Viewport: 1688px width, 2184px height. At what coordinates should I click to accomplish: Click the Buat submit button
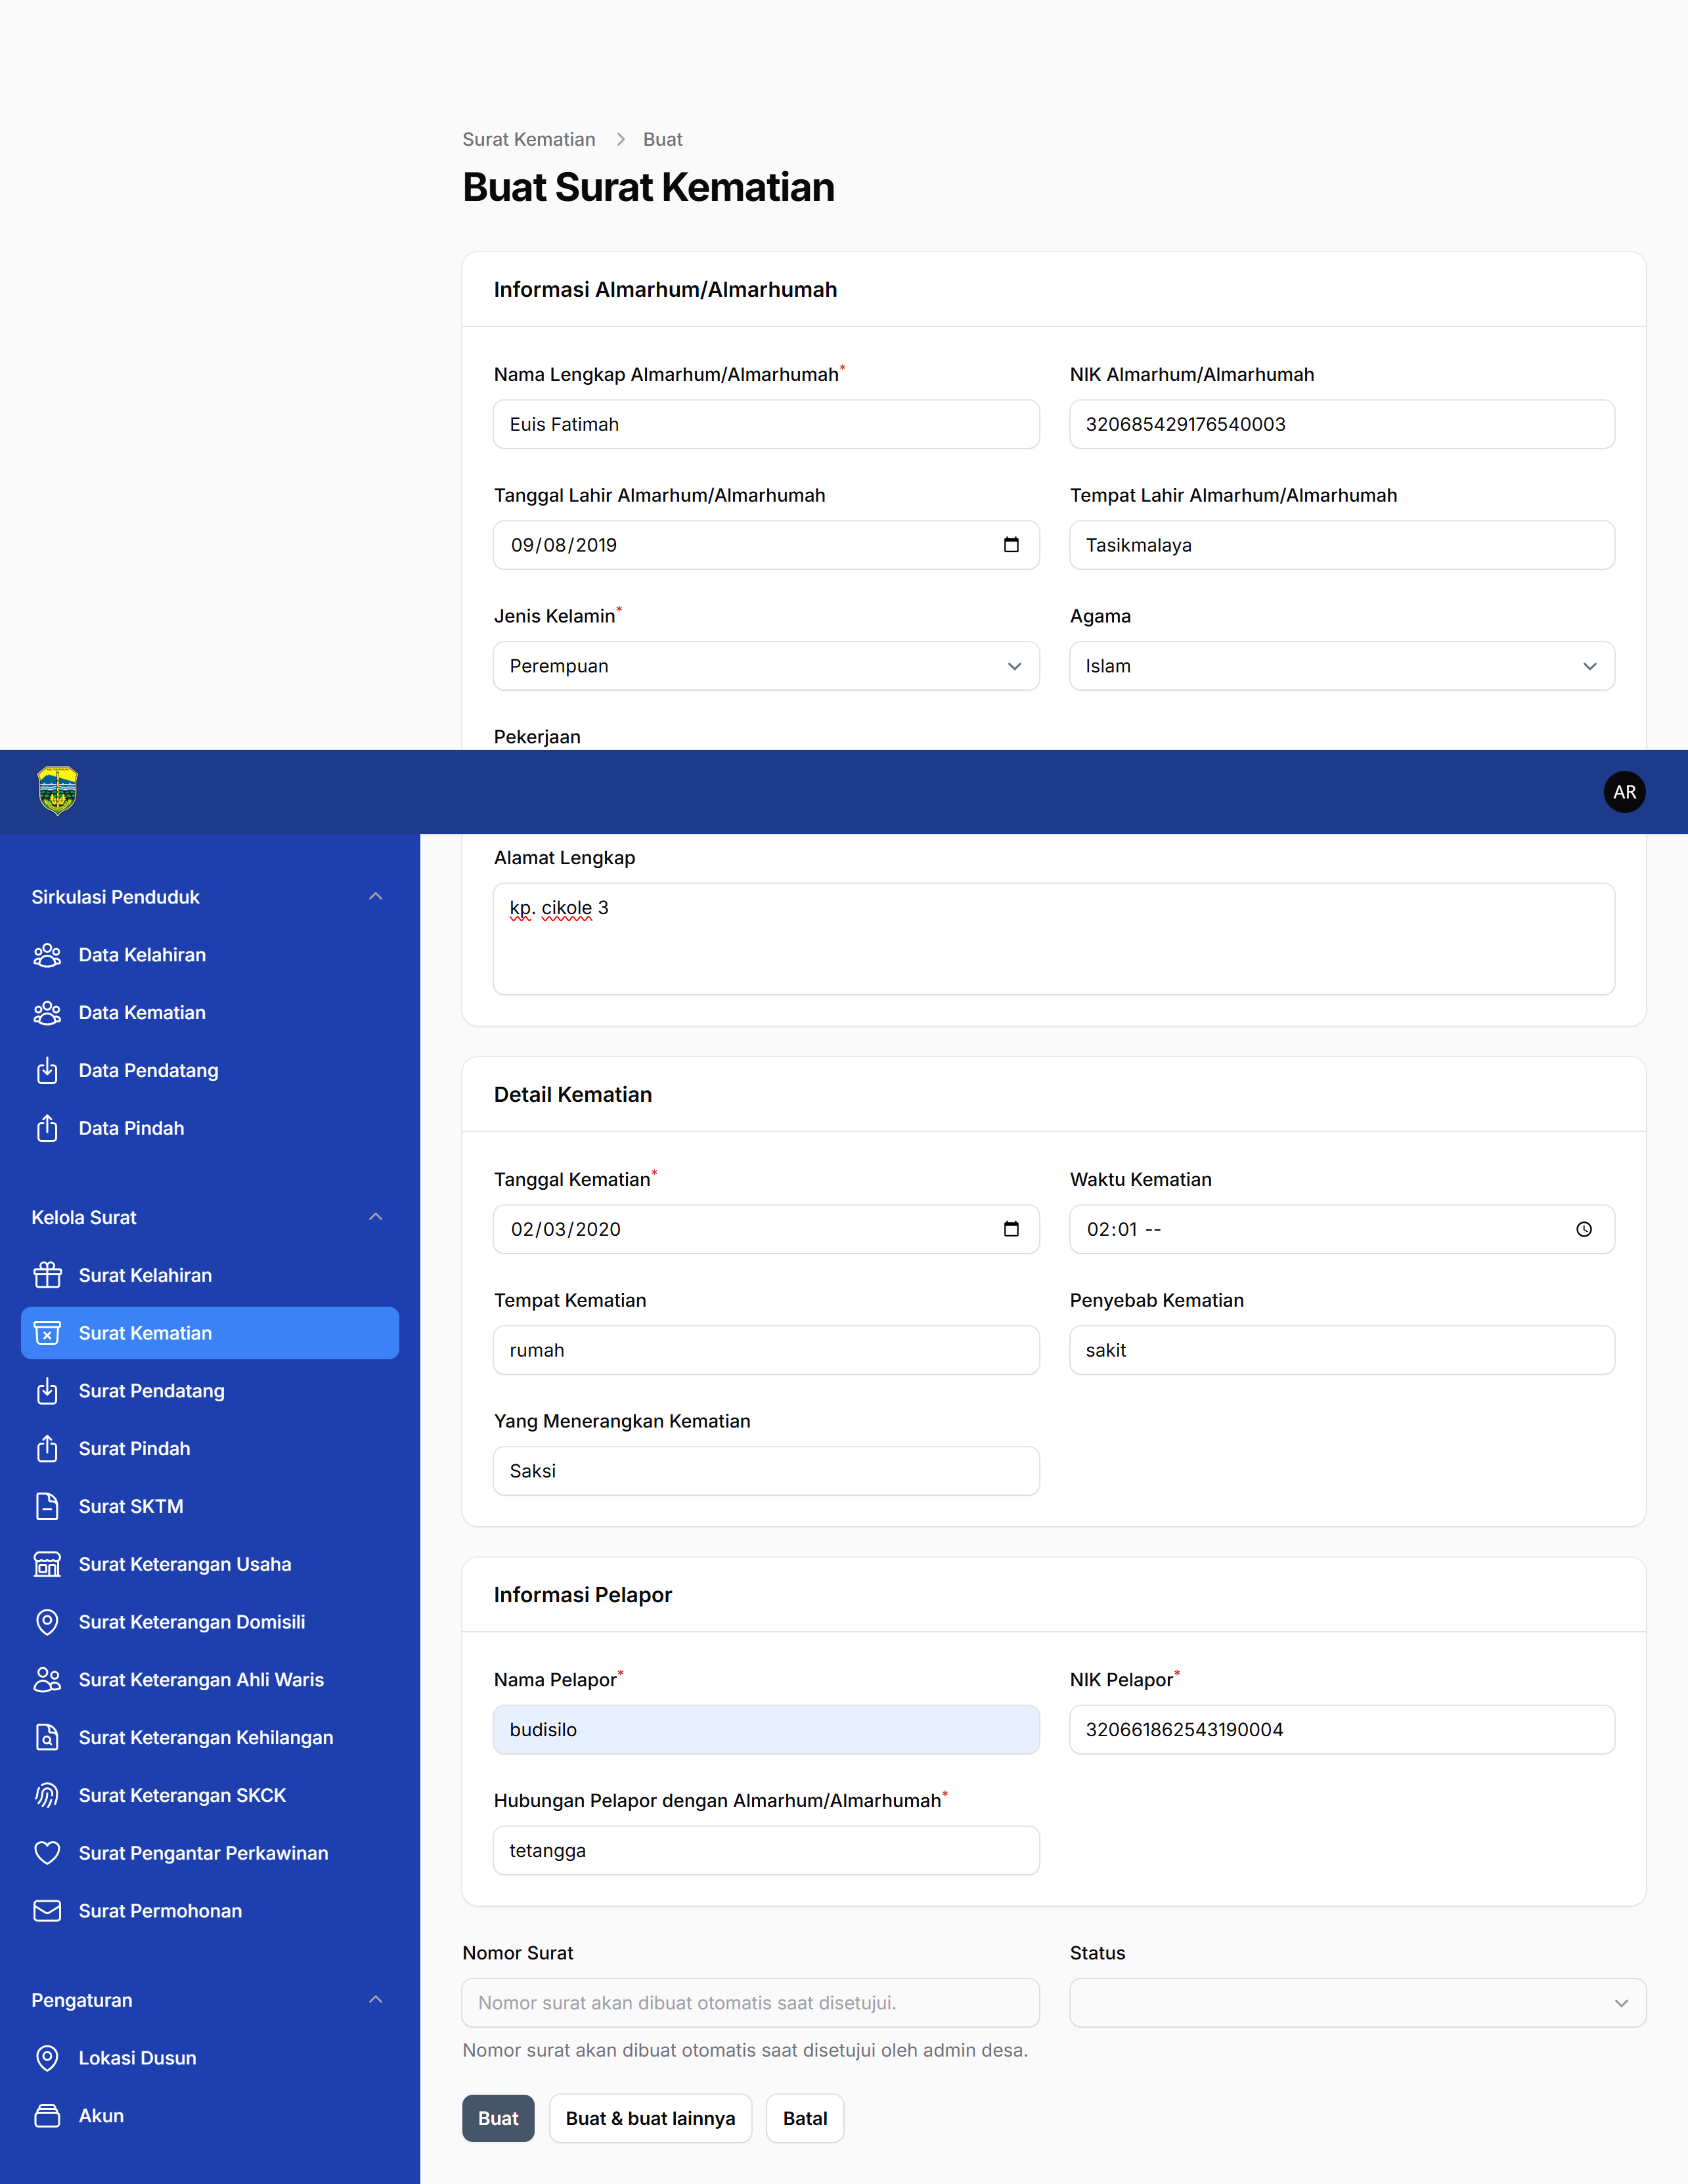[498, 2118]
